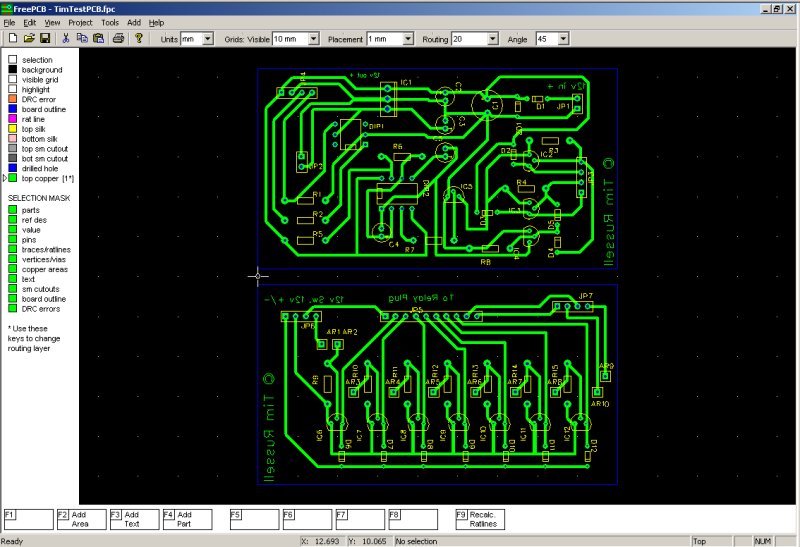Click the Save floppy disk icon

coord(45,38)
